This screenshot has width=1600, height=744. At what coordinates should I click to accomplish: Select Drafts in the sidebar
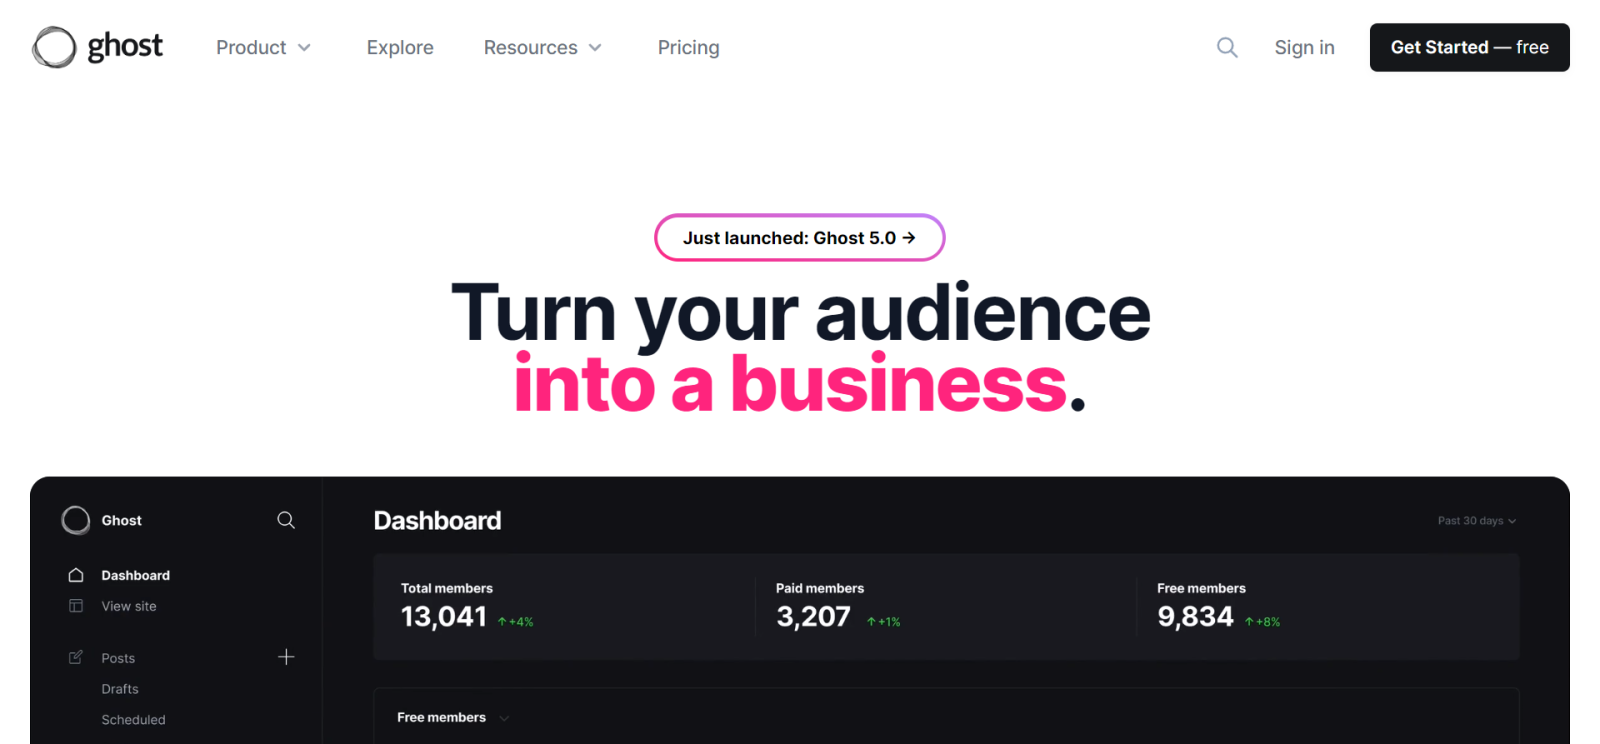tap(119, 688)
